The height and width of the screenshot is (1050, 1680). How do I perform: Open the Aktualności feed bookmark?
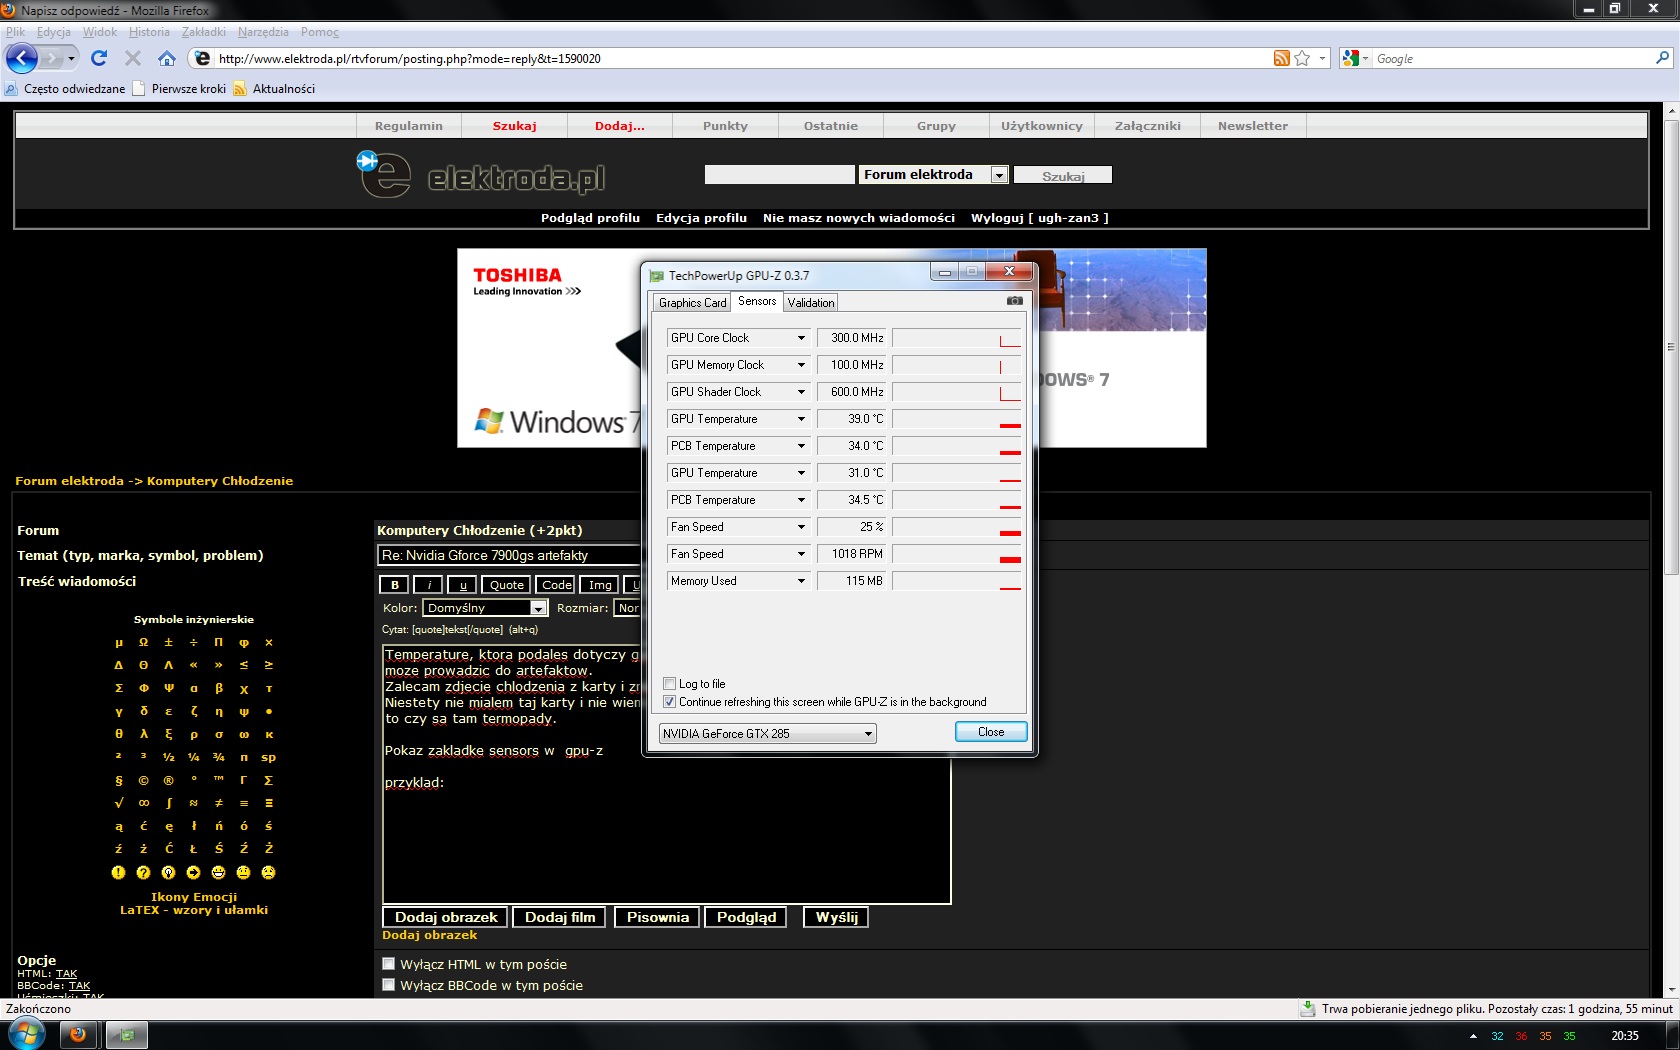275,89
